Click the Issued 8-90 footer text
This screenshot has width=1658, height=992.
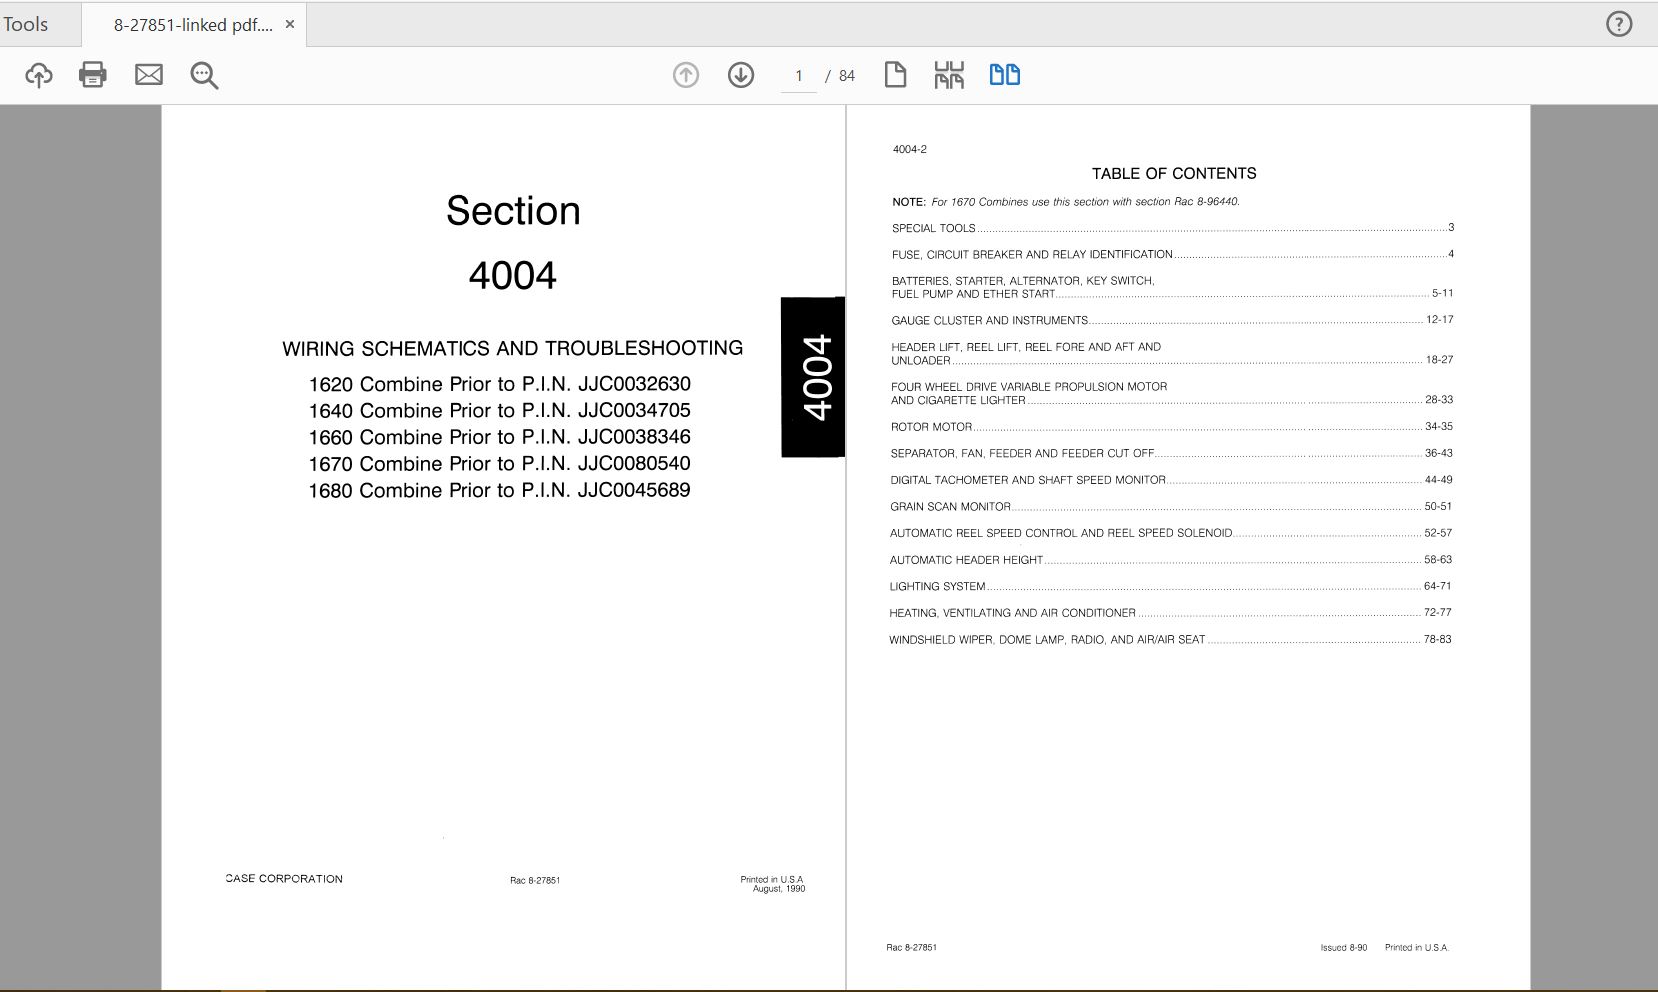[1344, 948]
